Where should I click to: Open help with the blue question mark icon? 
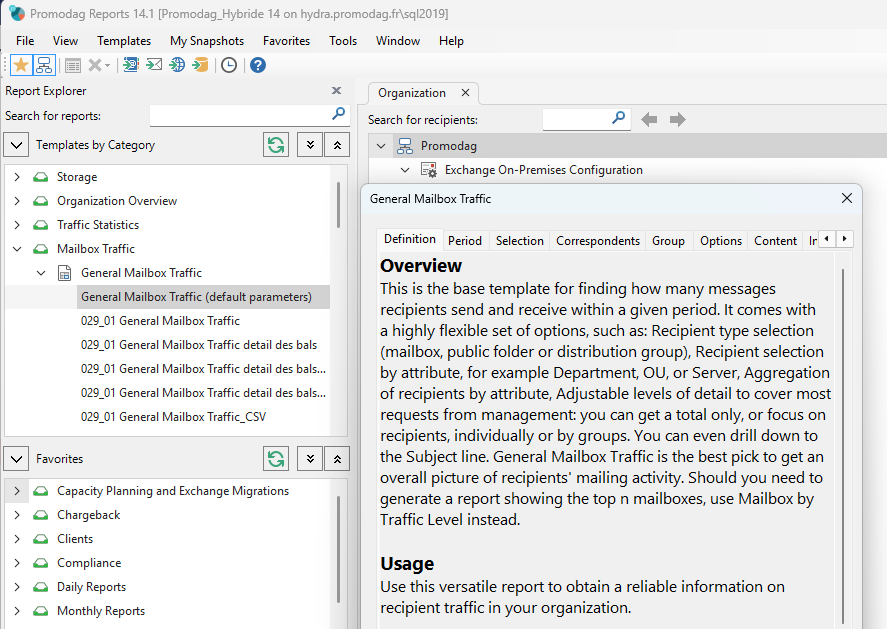(x=257, y=65)
